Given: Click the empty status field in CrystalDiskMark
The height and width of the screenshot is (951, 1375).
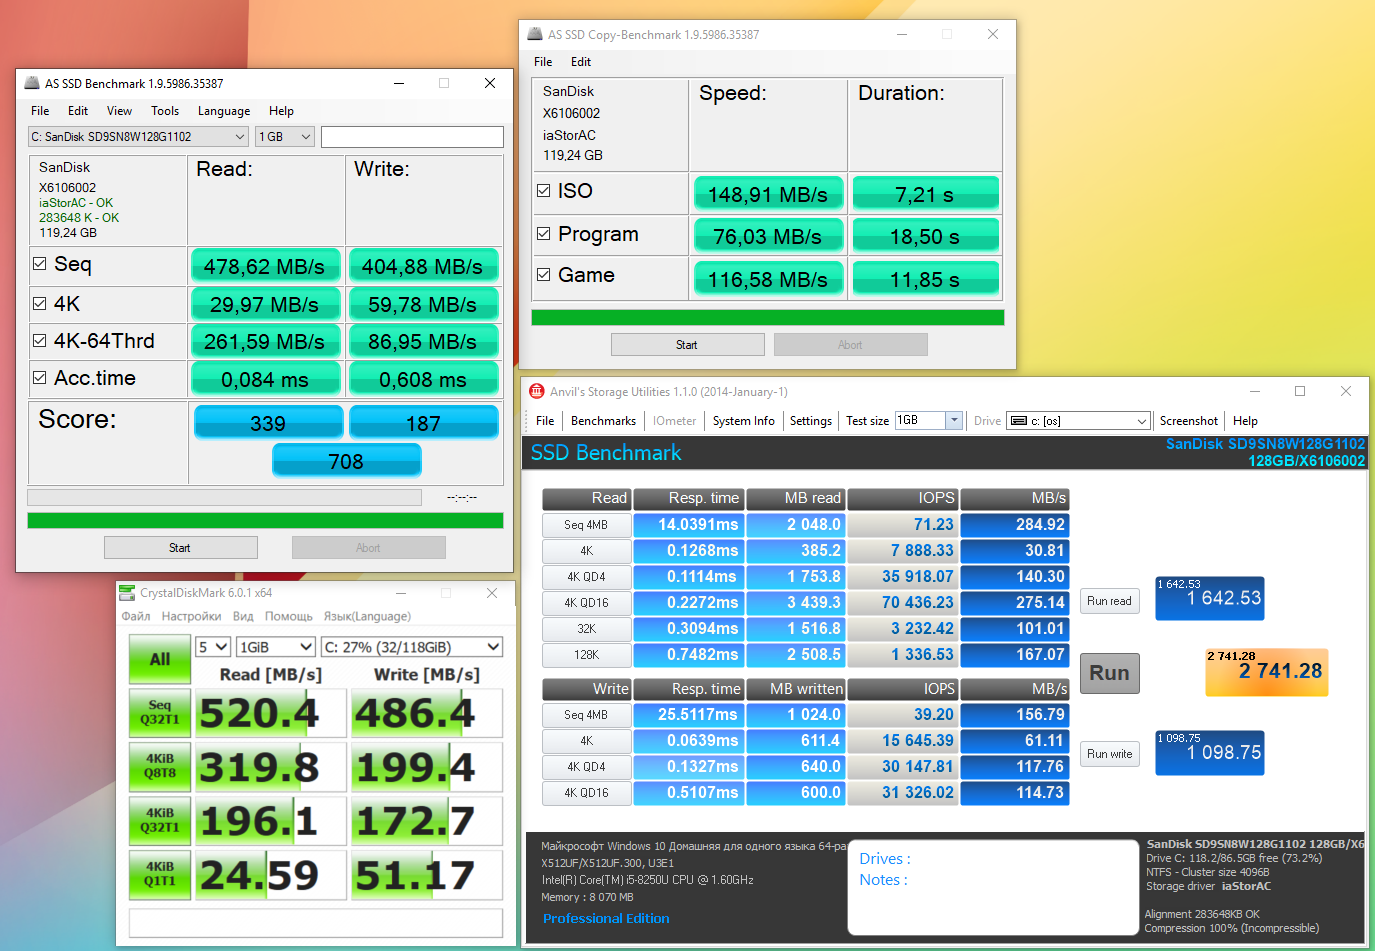Looking at the screenshot, I should [x=316, y=922].
